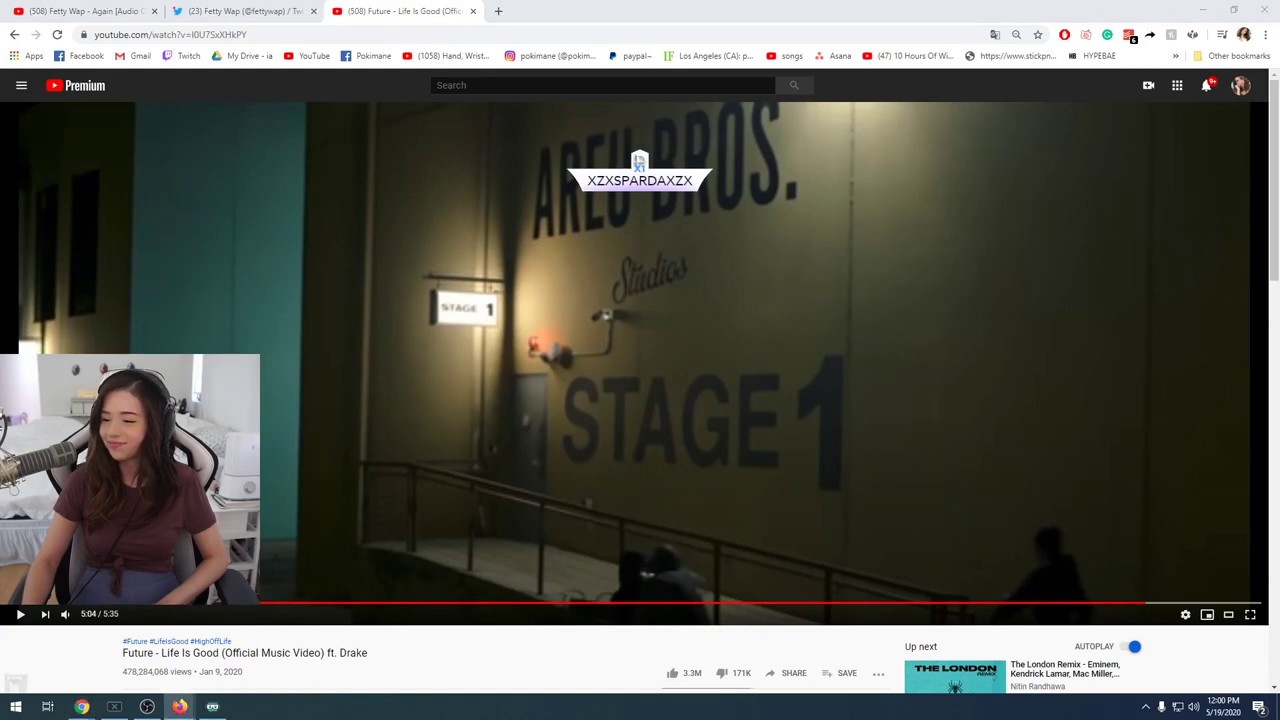Viewport: 1280px width, 720px height.
Task: Open the Gmail bookmark
Action: pyautogui.click(x=132, y=56)
